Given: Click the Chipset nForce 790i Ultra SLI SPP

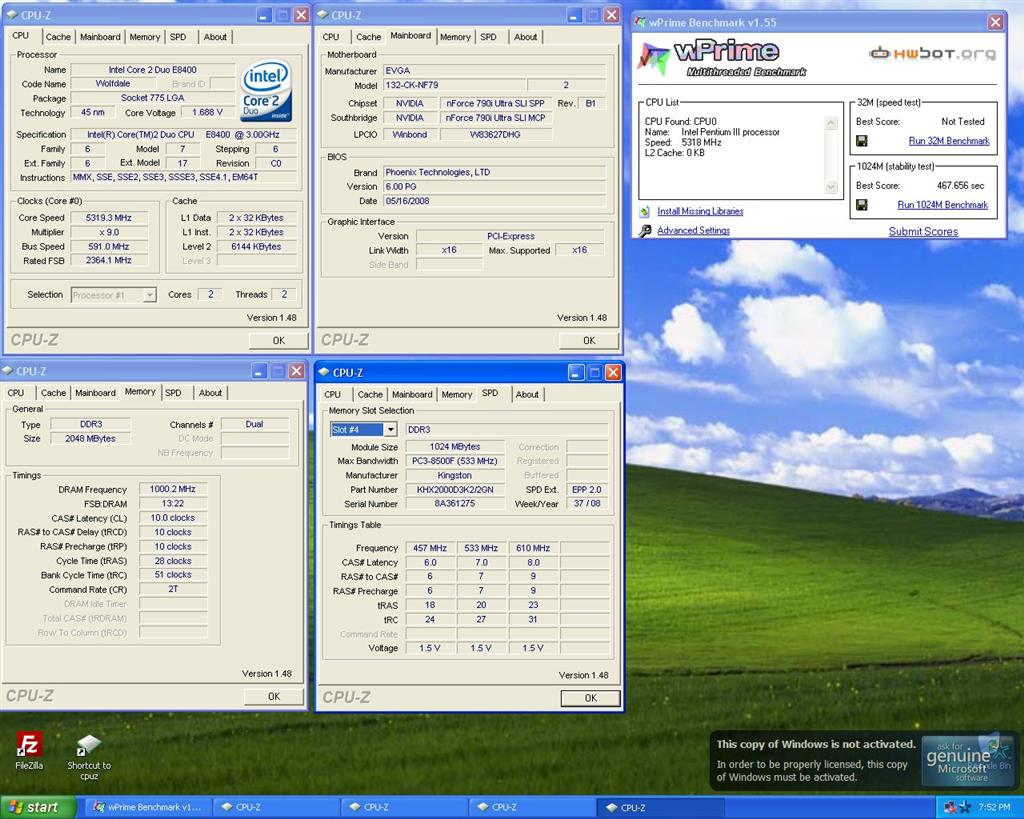Looking at the screenshot, I should tap(495, 104).
